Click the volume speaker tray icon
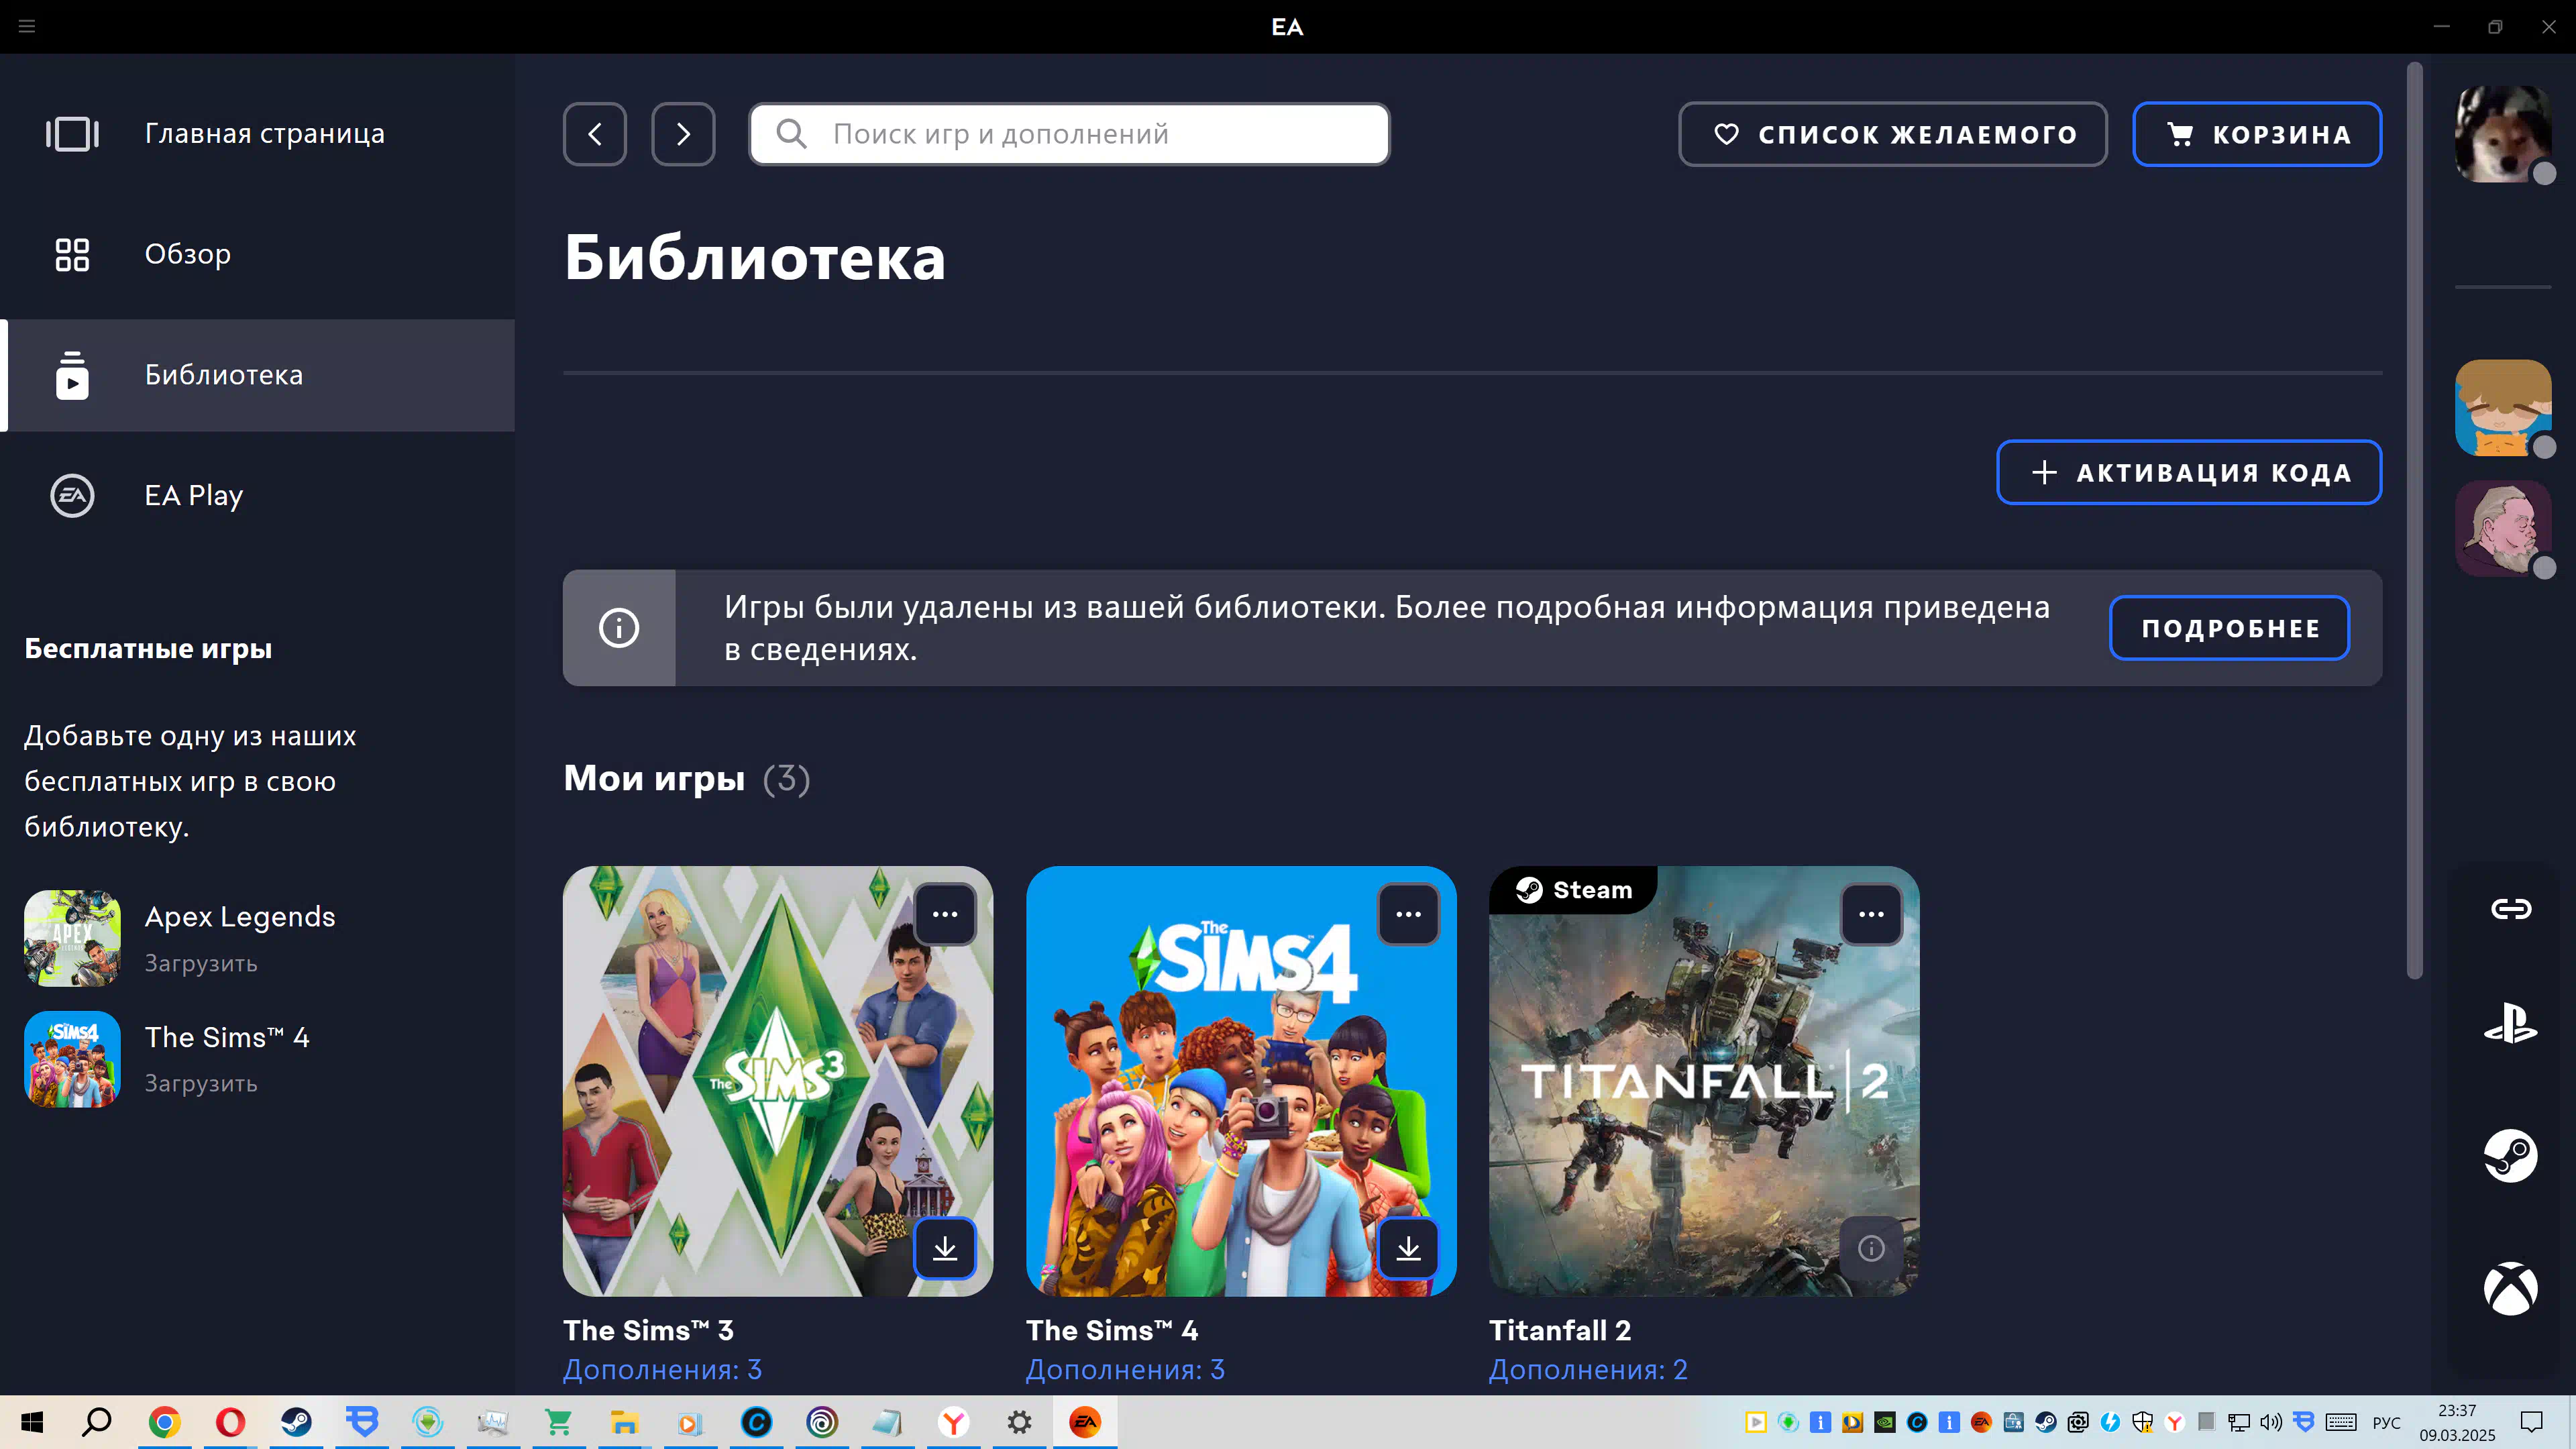This screenshot has height=1449, width=2576. coord(2271,1422)
